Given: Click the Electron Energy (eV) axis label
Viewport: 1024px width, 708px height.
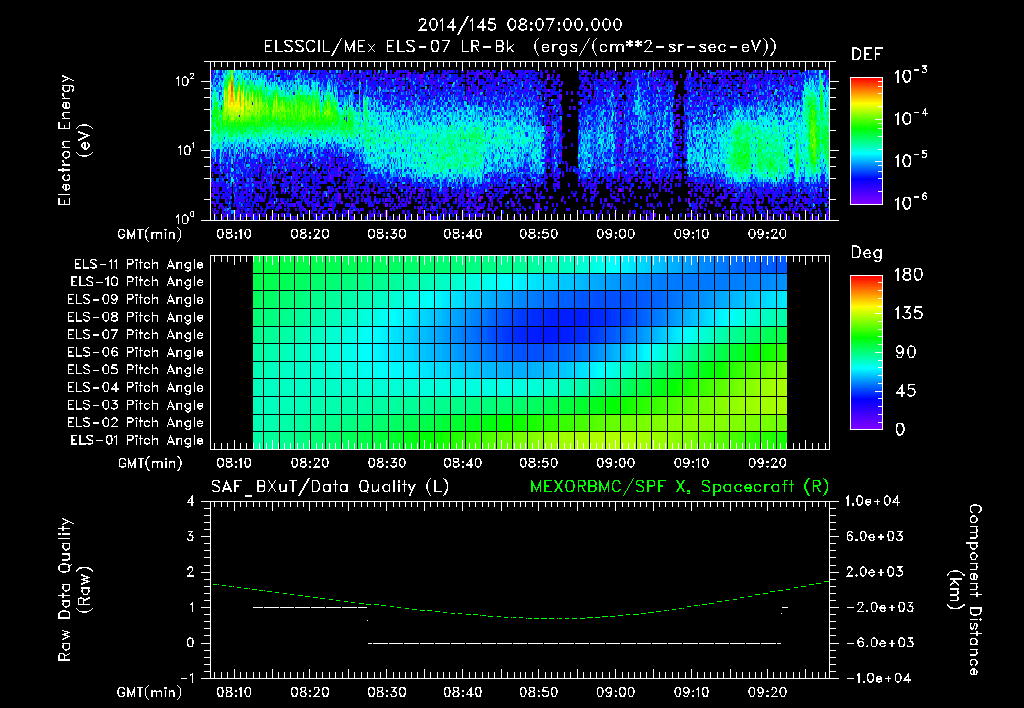Looking at the screenshot, I should 74,140.
